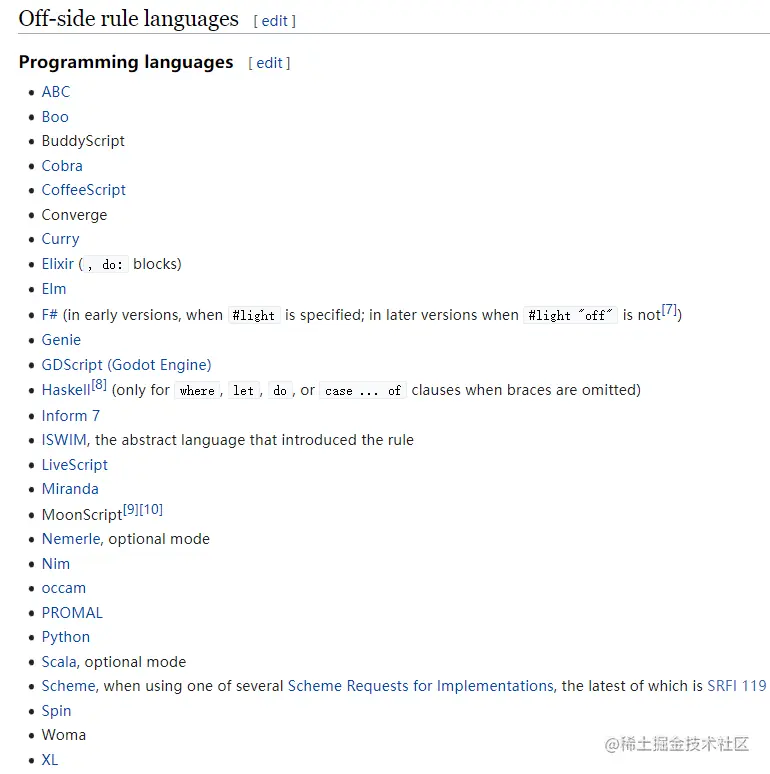Click the MoonScript text

pos(82,515)
